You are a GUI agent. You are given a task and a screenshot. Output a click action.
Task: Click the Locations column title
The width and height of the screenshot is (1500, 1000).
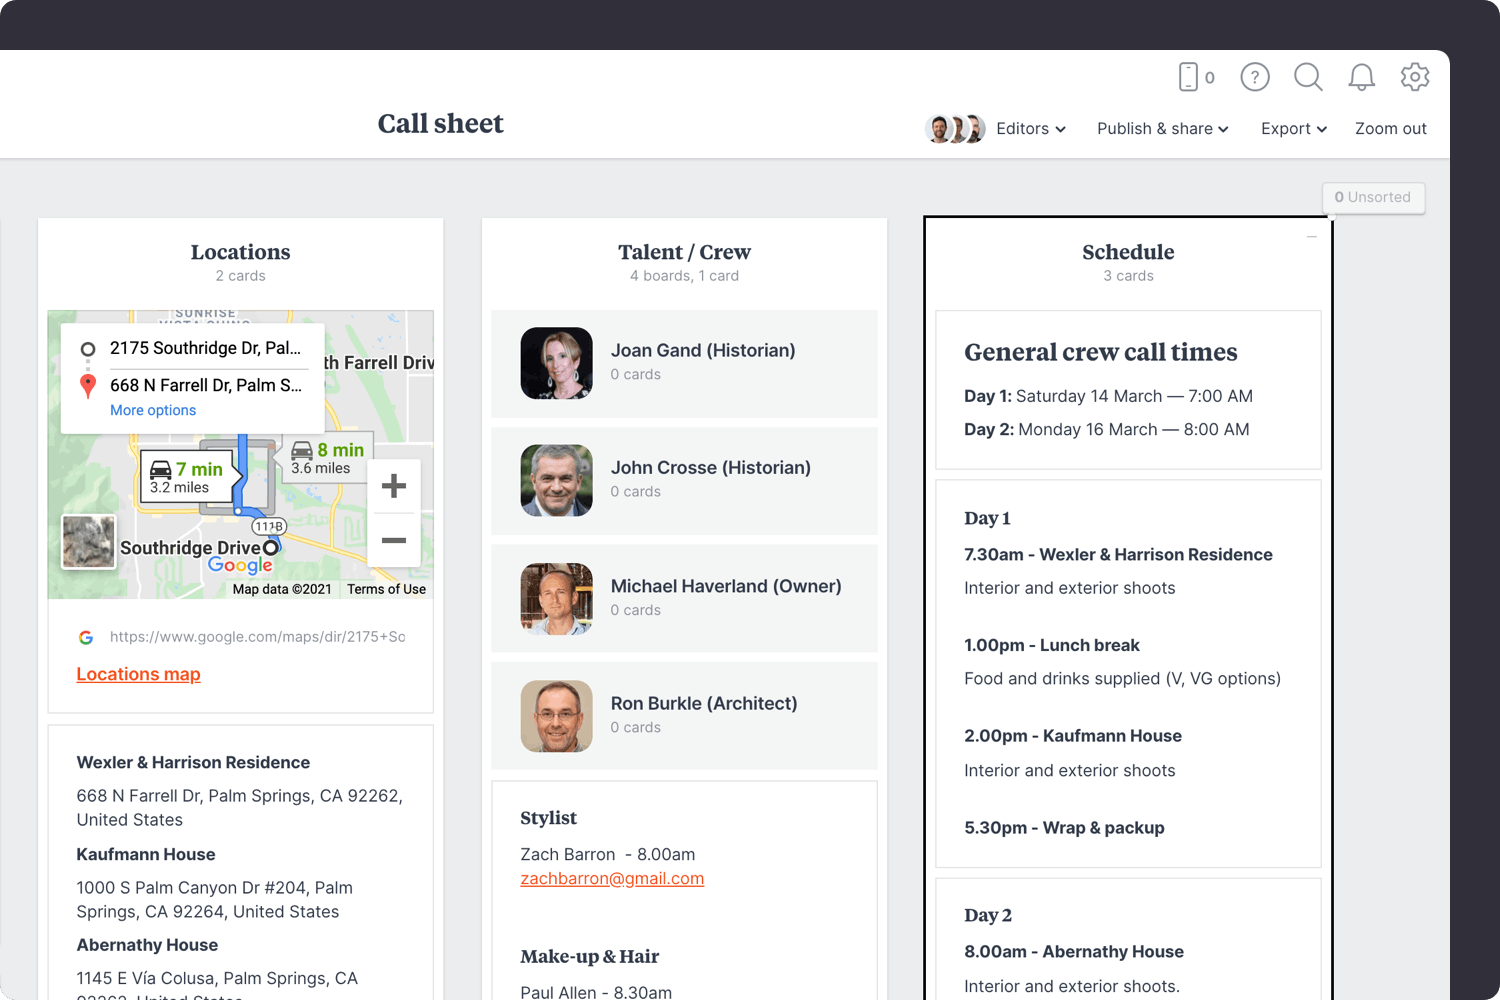click(240, 252)
